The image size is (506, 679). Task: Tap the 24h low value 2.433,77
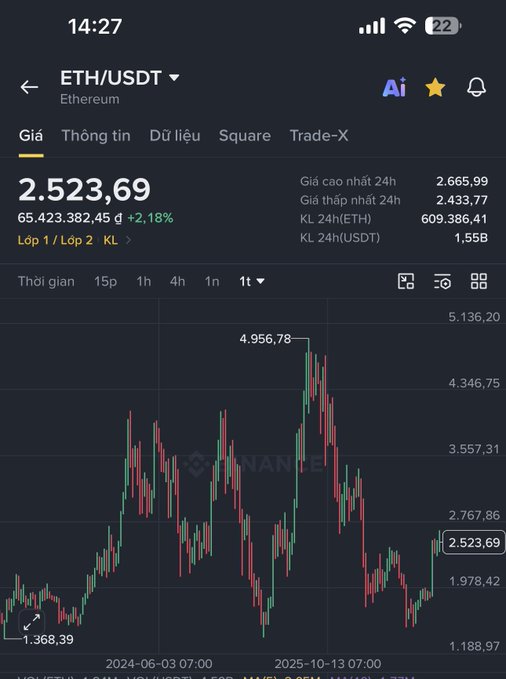462,200
